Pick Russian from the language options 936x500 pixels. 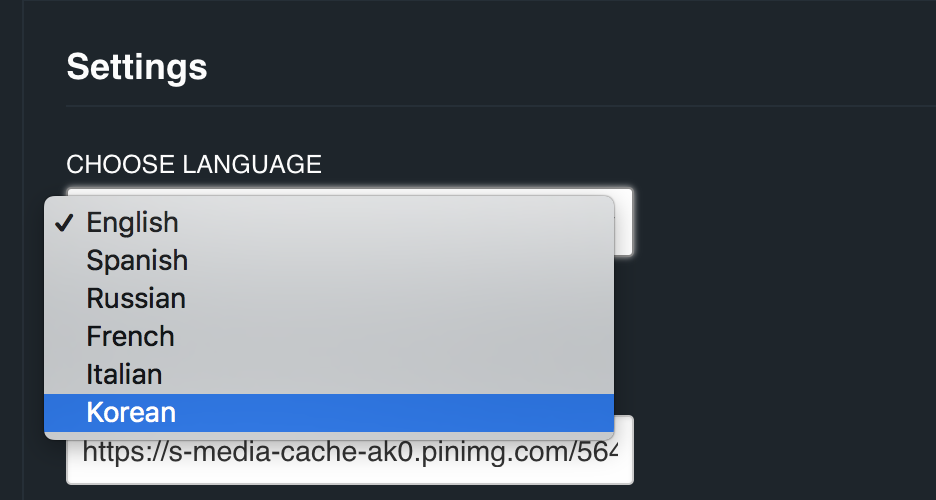tap(136, 298)
